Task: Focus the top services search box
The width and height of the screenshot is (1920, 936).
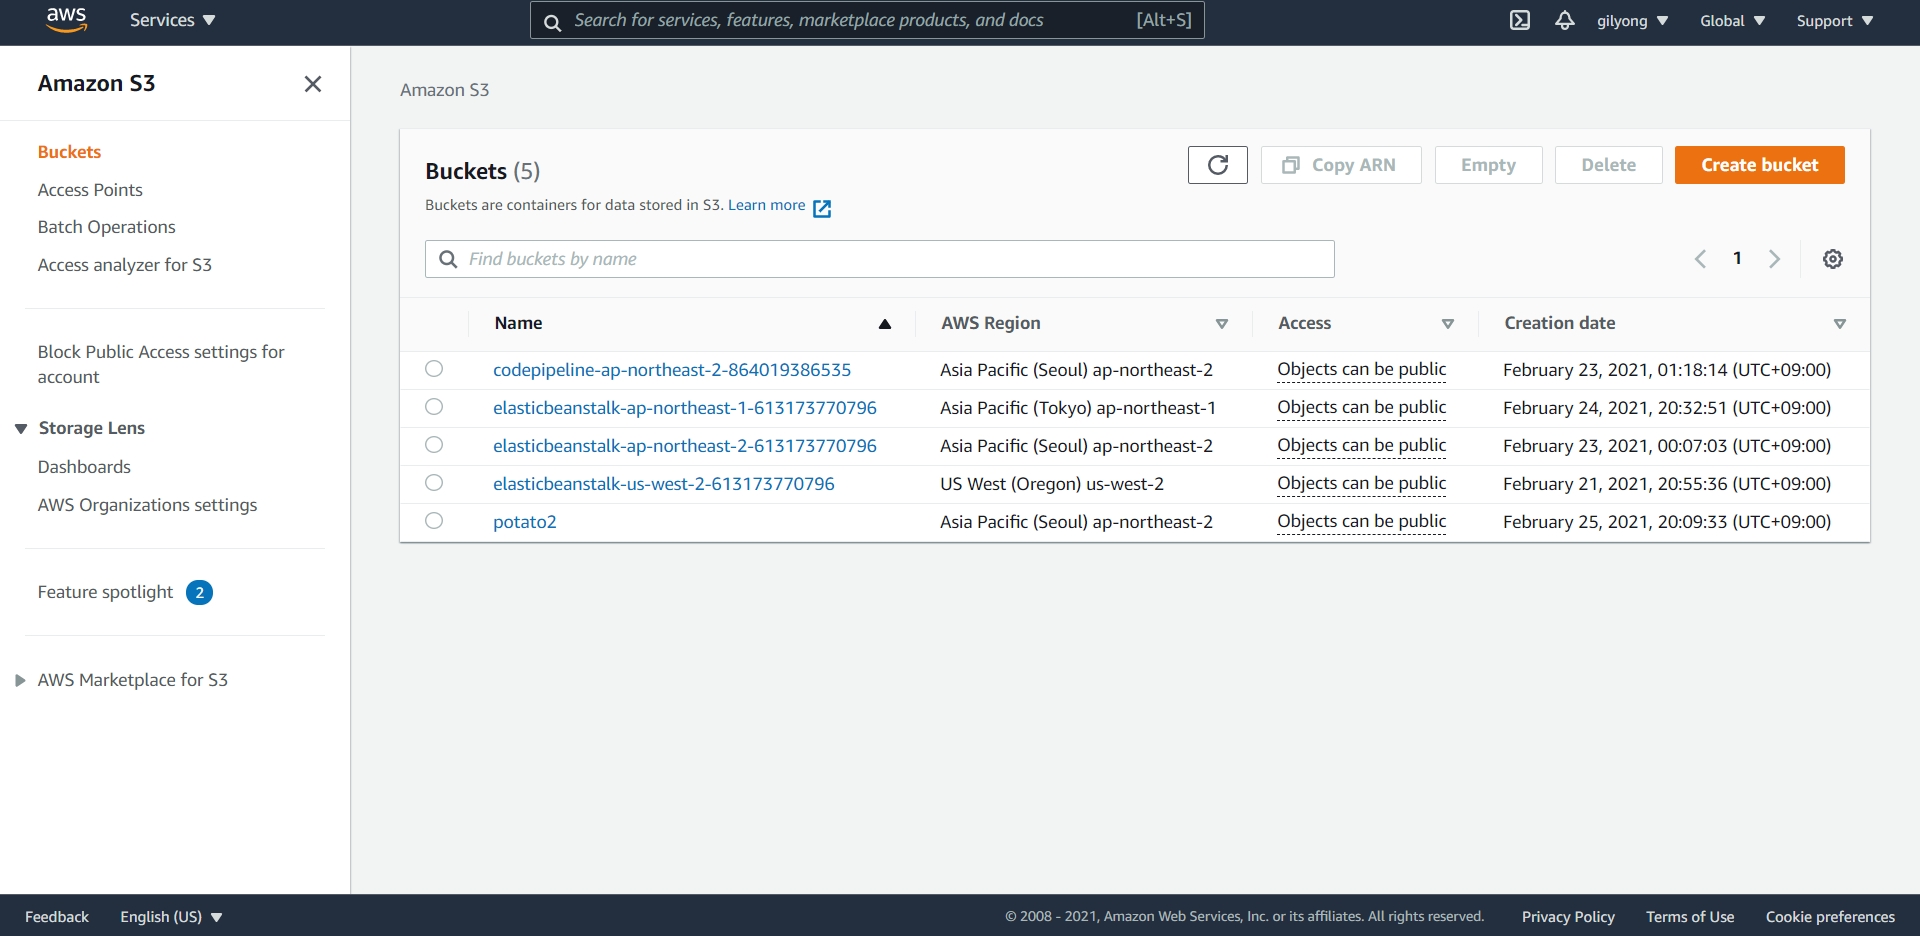Action: pyautogui.click(x=867, y=20)
